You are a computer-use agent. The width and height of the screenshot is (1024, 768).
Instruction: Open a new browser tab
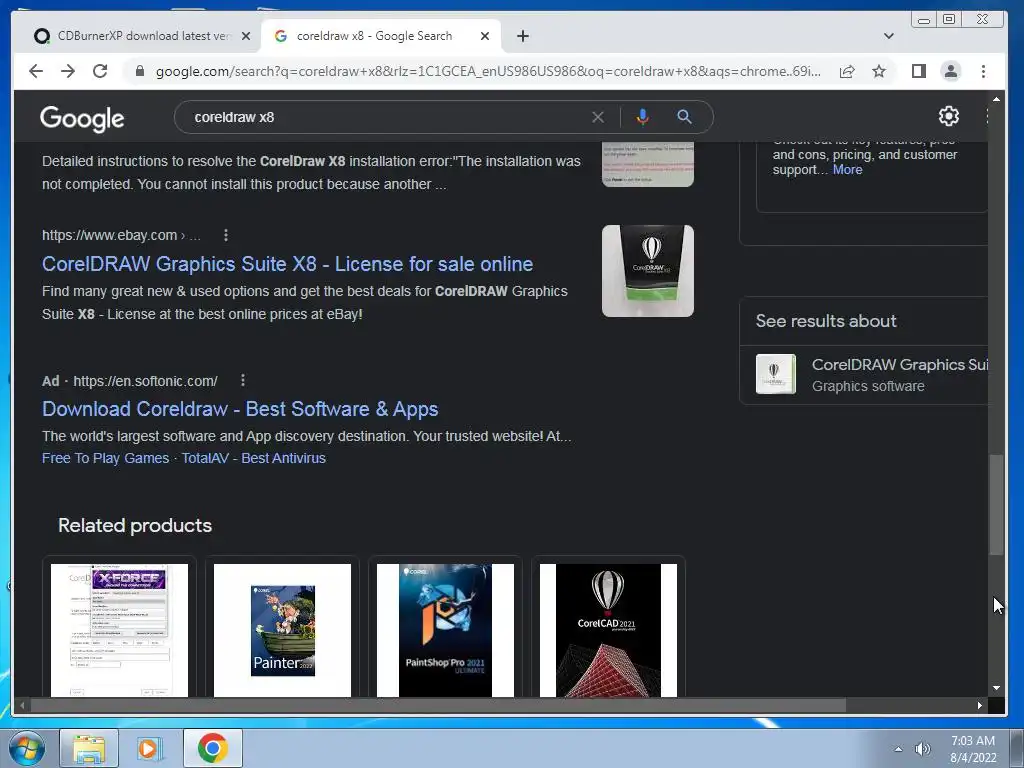click(522, 36)
